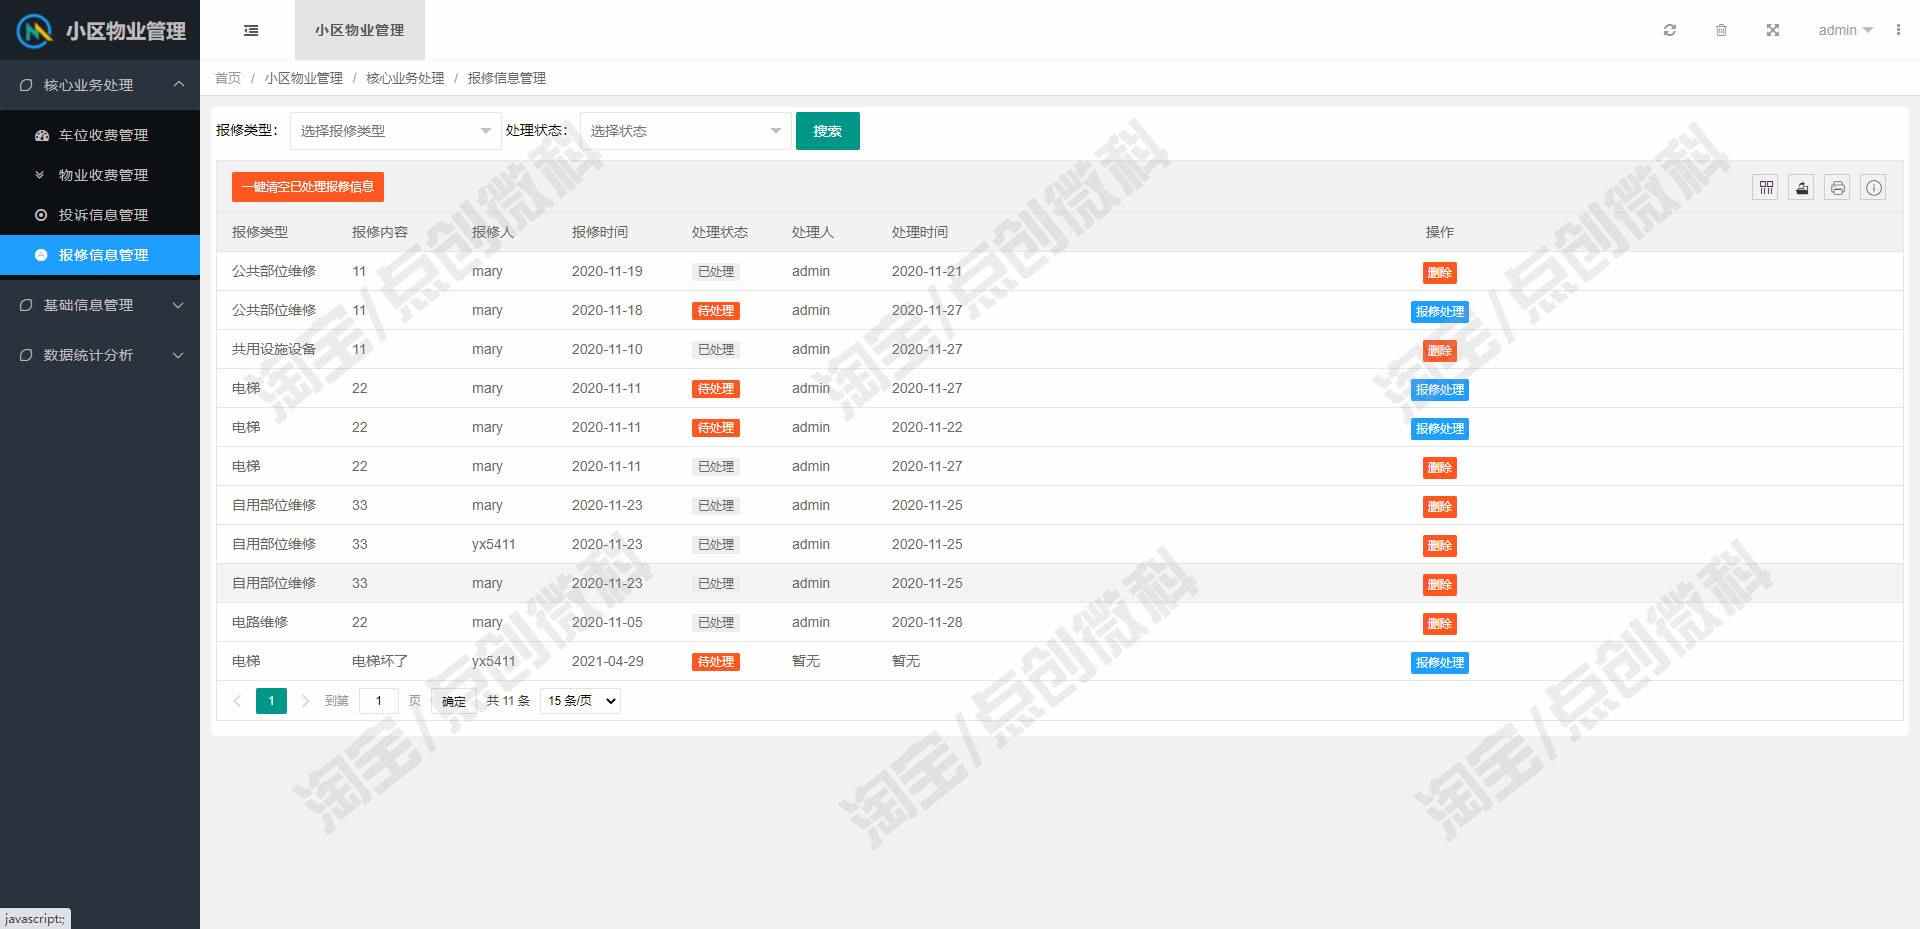Click the refresh icon in top bar
The image size is (1920, 929).
(1669, 30)
